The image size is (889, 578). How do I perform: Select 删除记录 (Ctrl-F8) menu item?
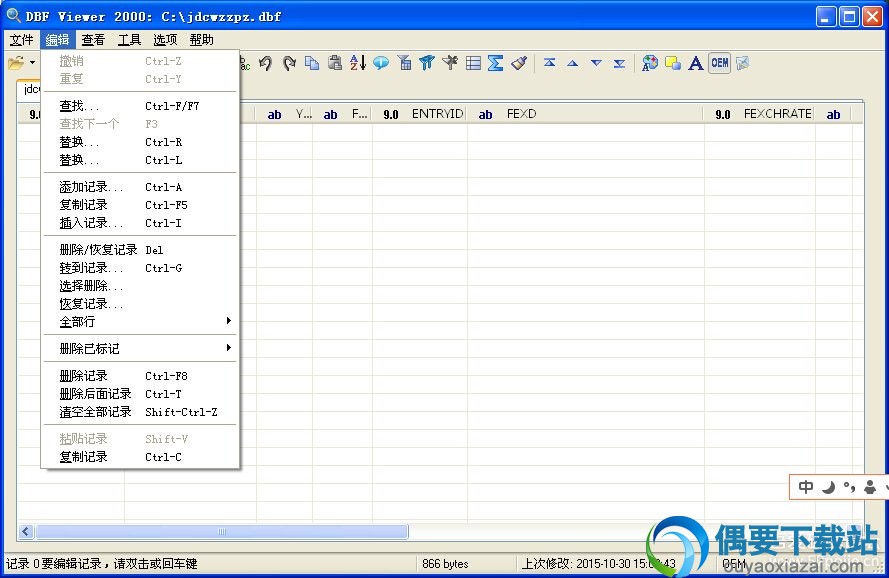point(140,376)
